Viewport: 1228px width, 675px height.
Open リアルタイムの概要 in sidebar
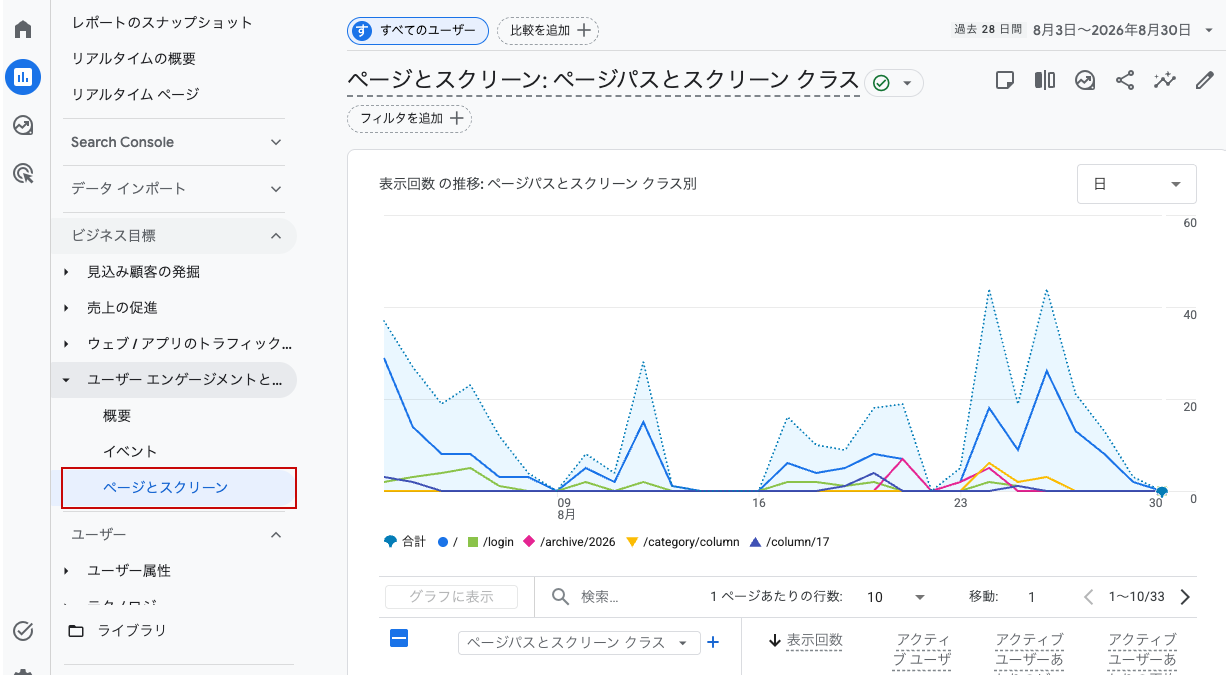[x=134, y=58]
